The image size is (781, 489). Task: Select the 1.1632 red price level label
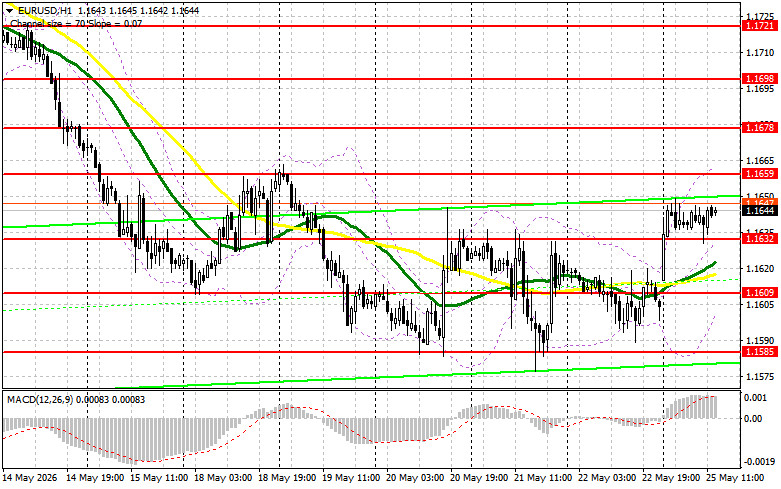(x=759, y=239)
